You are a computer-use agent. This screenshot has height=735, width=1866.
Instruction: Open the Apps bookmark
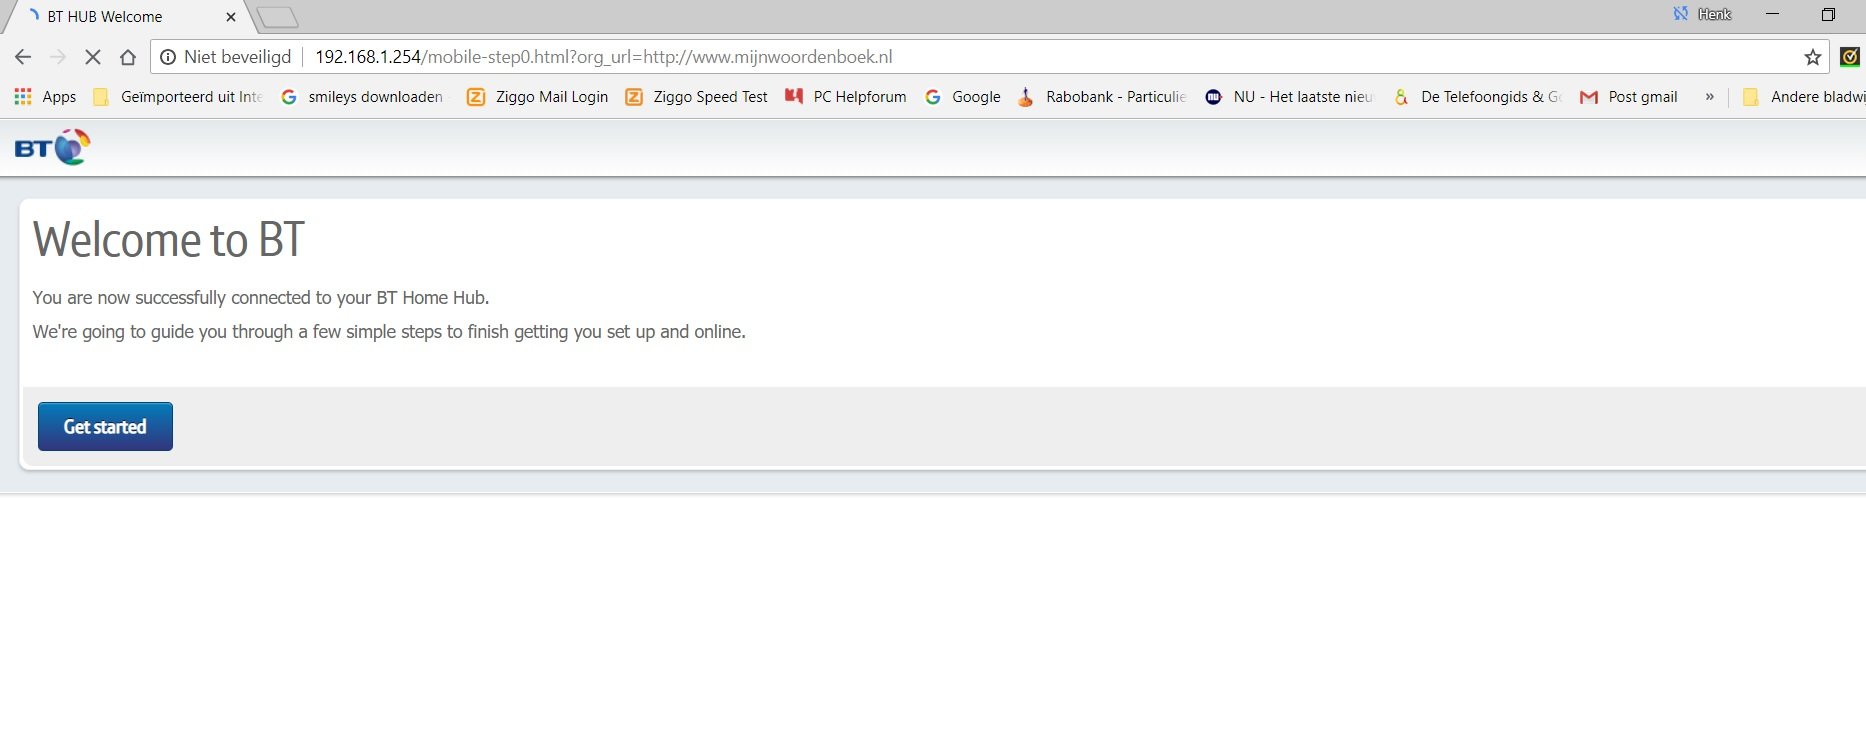45,97
